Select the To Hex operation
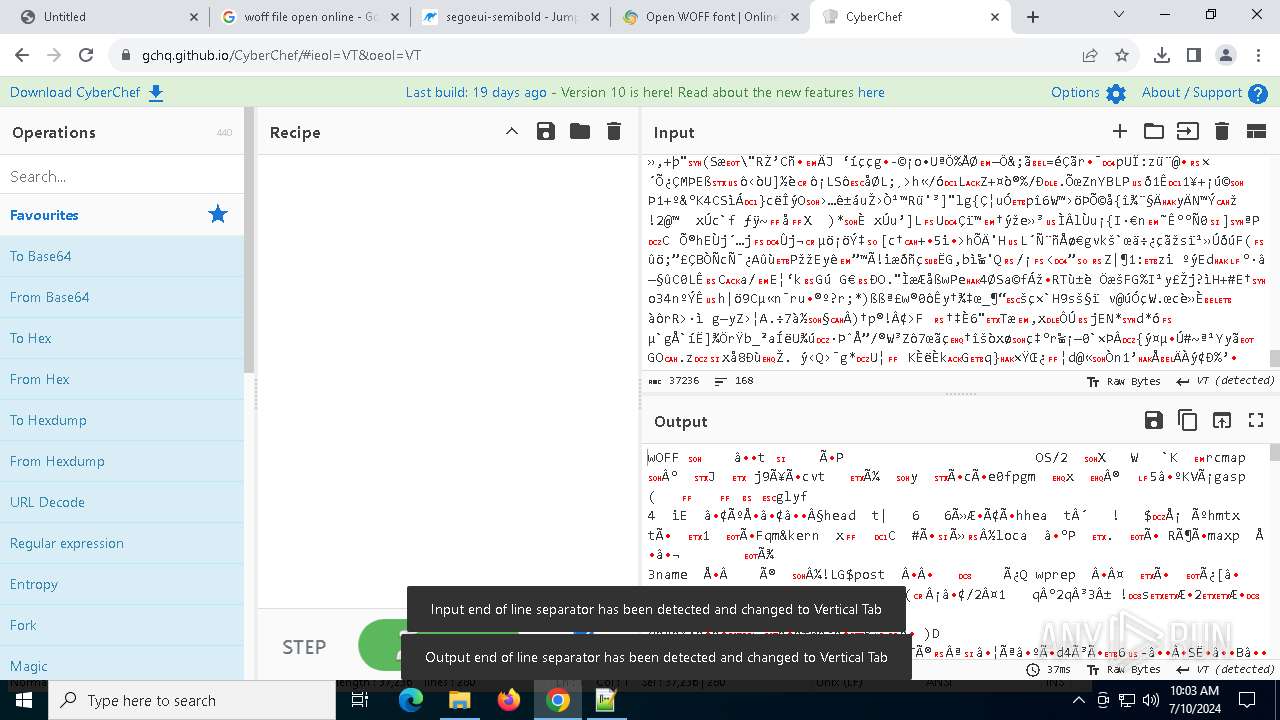This screenshot has height=720, width=1280. [121, 338]
